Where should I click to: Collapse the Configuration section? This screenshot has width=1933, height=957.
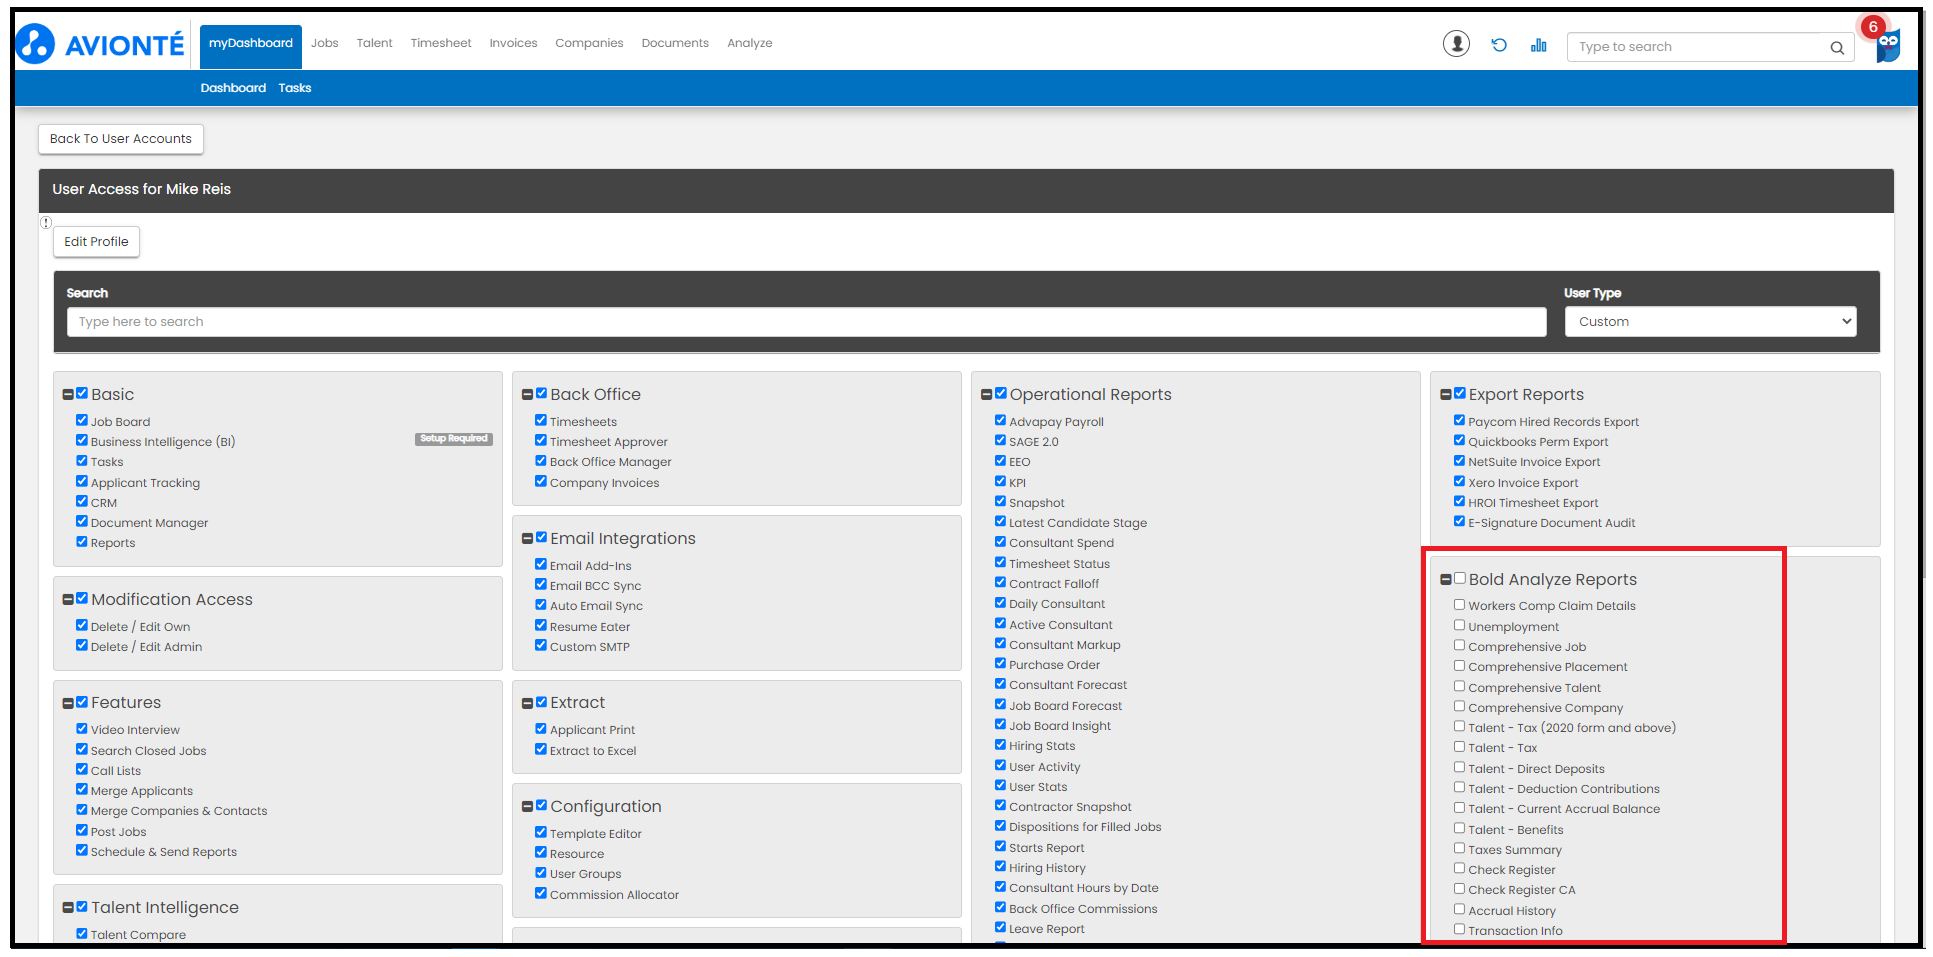(527, 807)
